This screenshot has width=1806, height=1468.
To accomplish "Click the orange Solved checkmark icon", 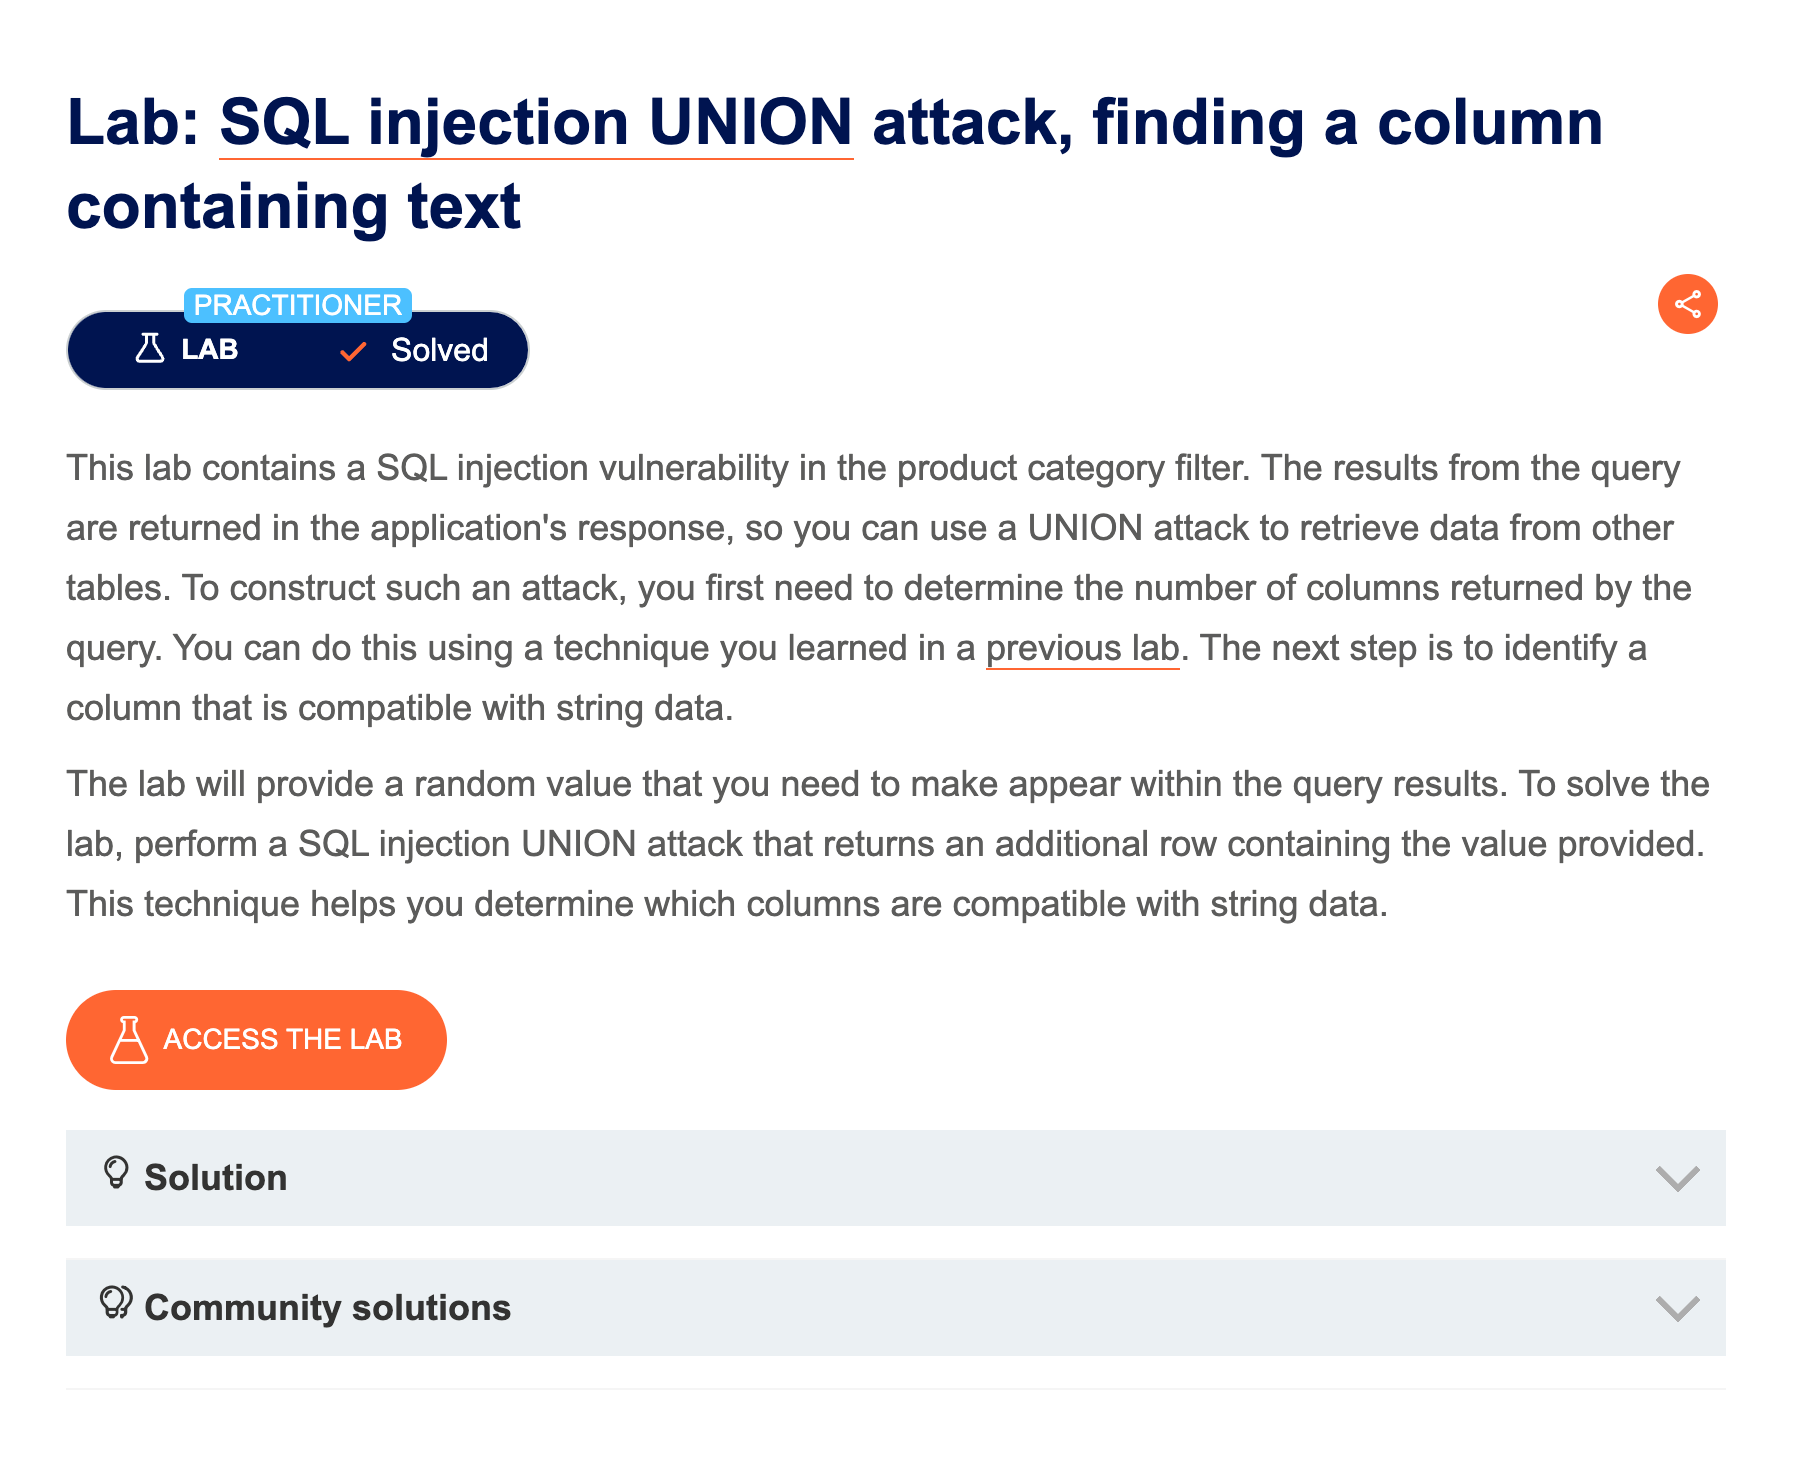I will (353, 351).
